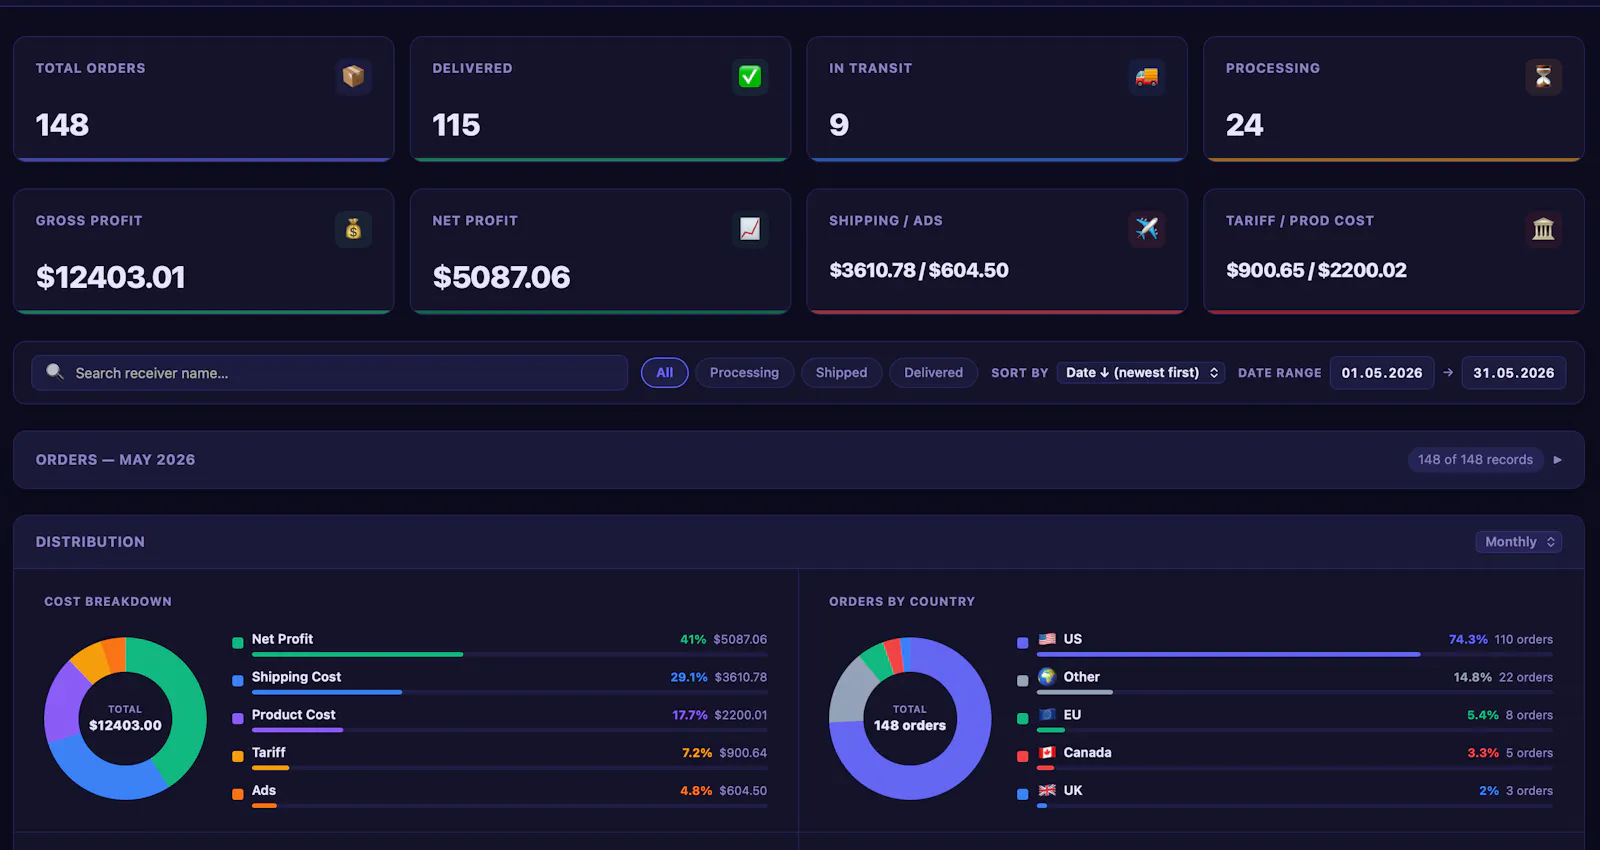Click the grey Other legend swatch
The height and width of the screenshot is (850, 1600).
coord(1023,681)
